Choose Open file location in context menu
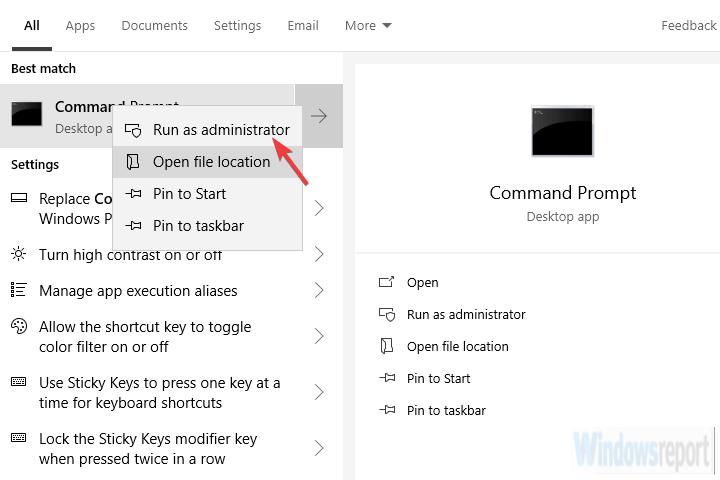The height and width of the screenshot is (480, 720). click(x=208, y=162)
